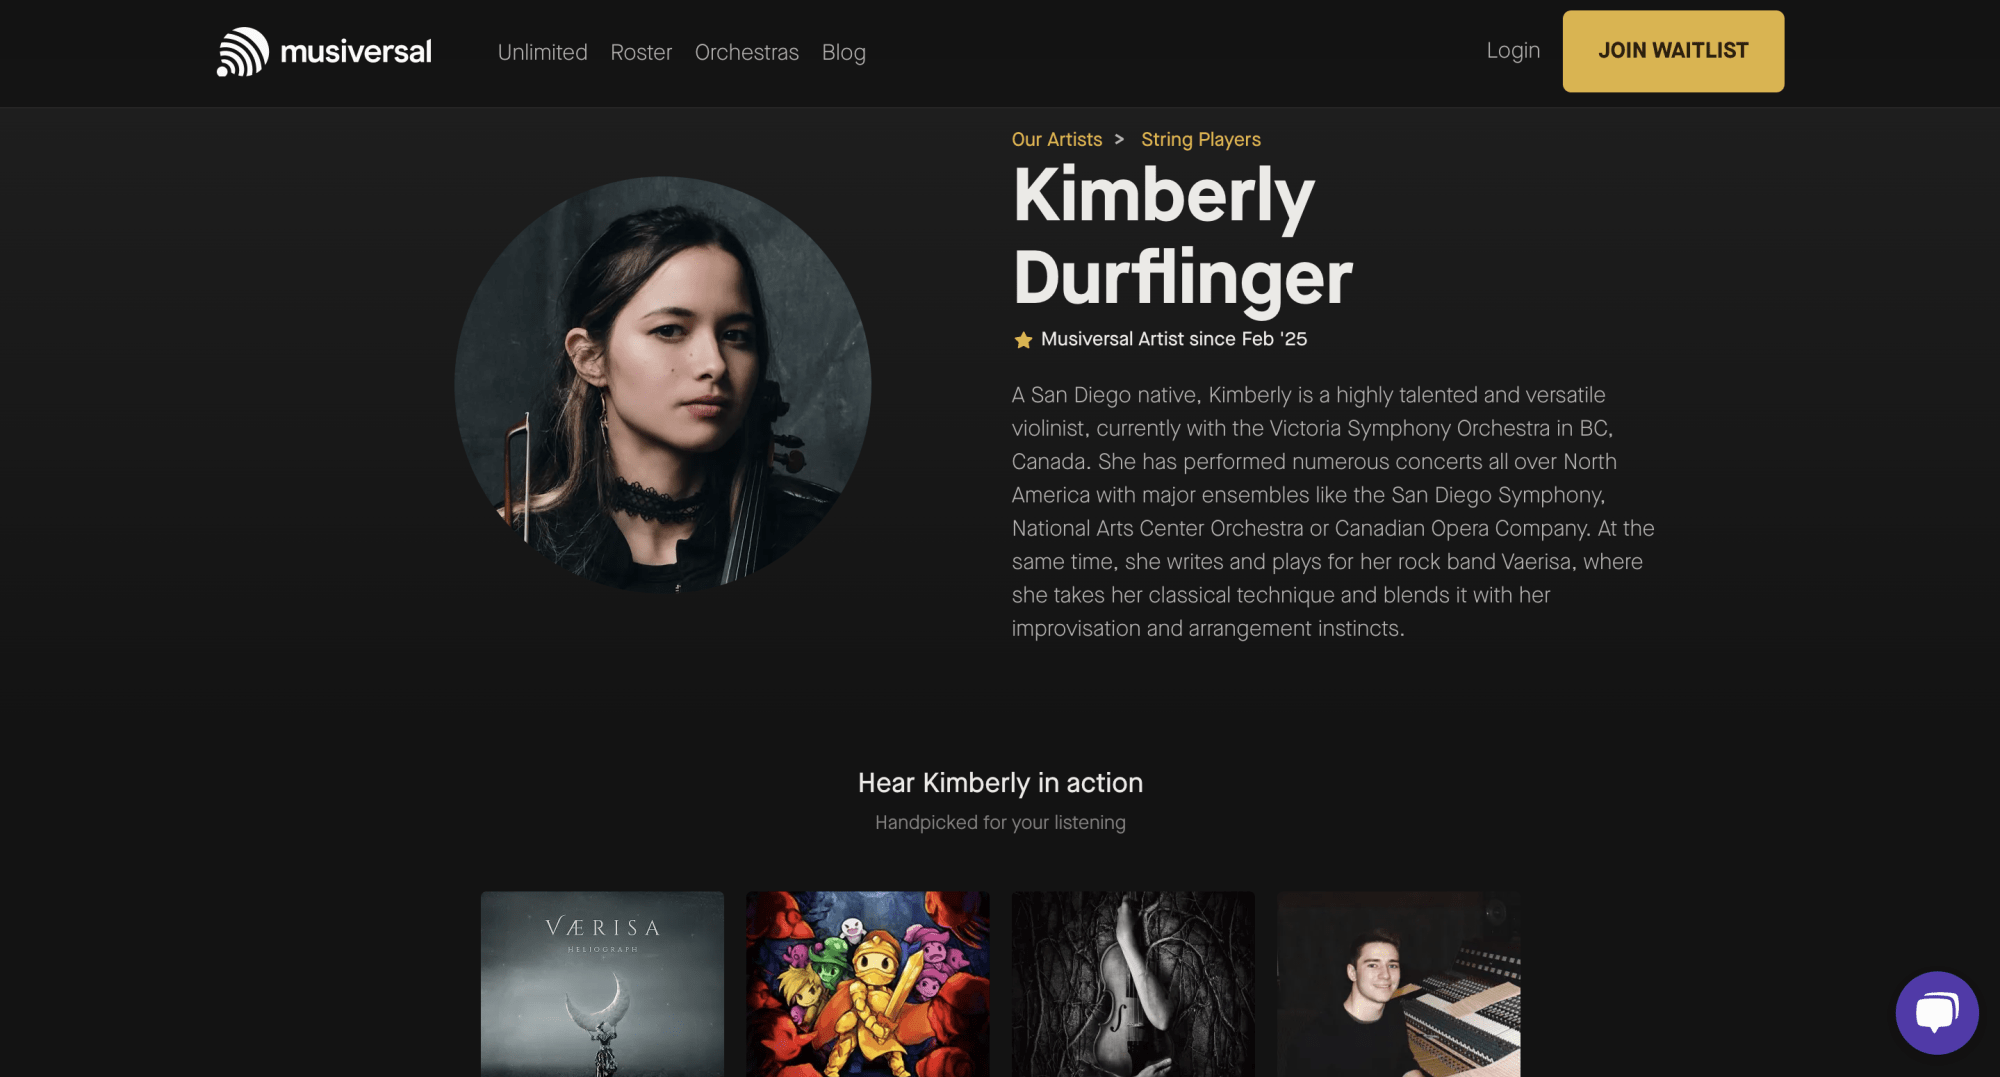The height and width of the screenshot is (1077, 2000).
Task: Click the Musiversal logo icon
Action: click(x=243, y=52)
